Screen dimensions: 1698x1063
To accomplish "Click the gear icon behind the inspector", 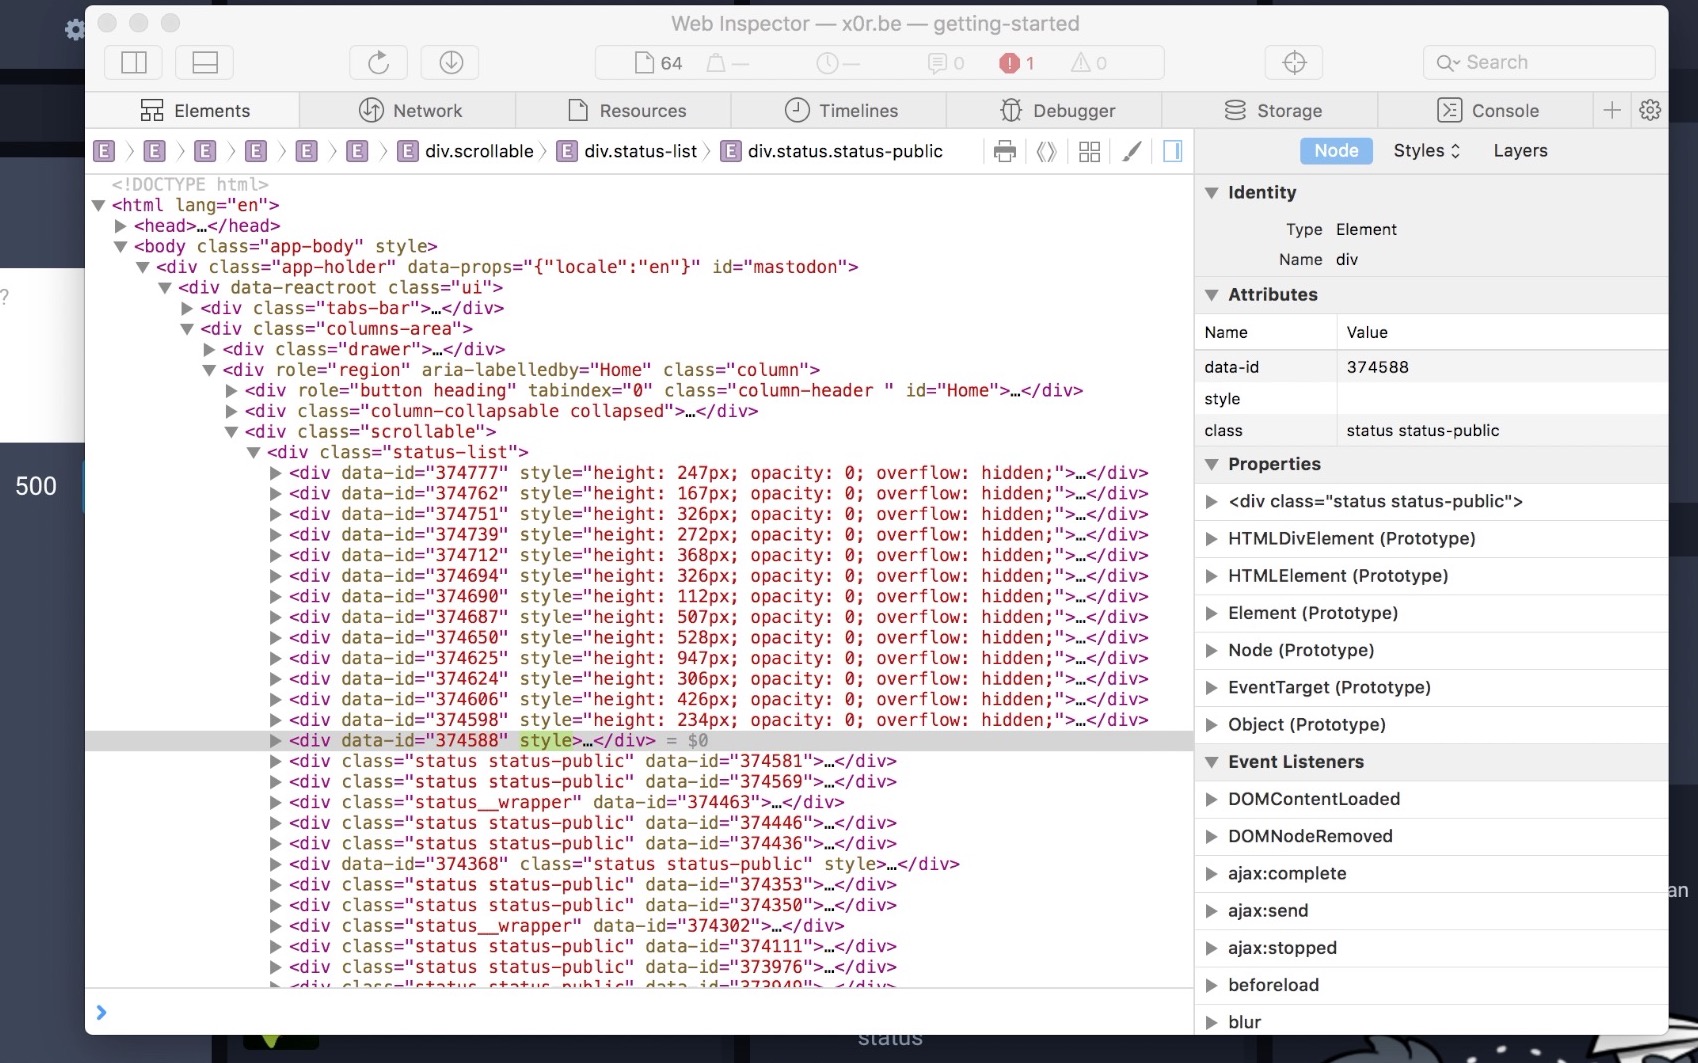I will click(74, 29).
